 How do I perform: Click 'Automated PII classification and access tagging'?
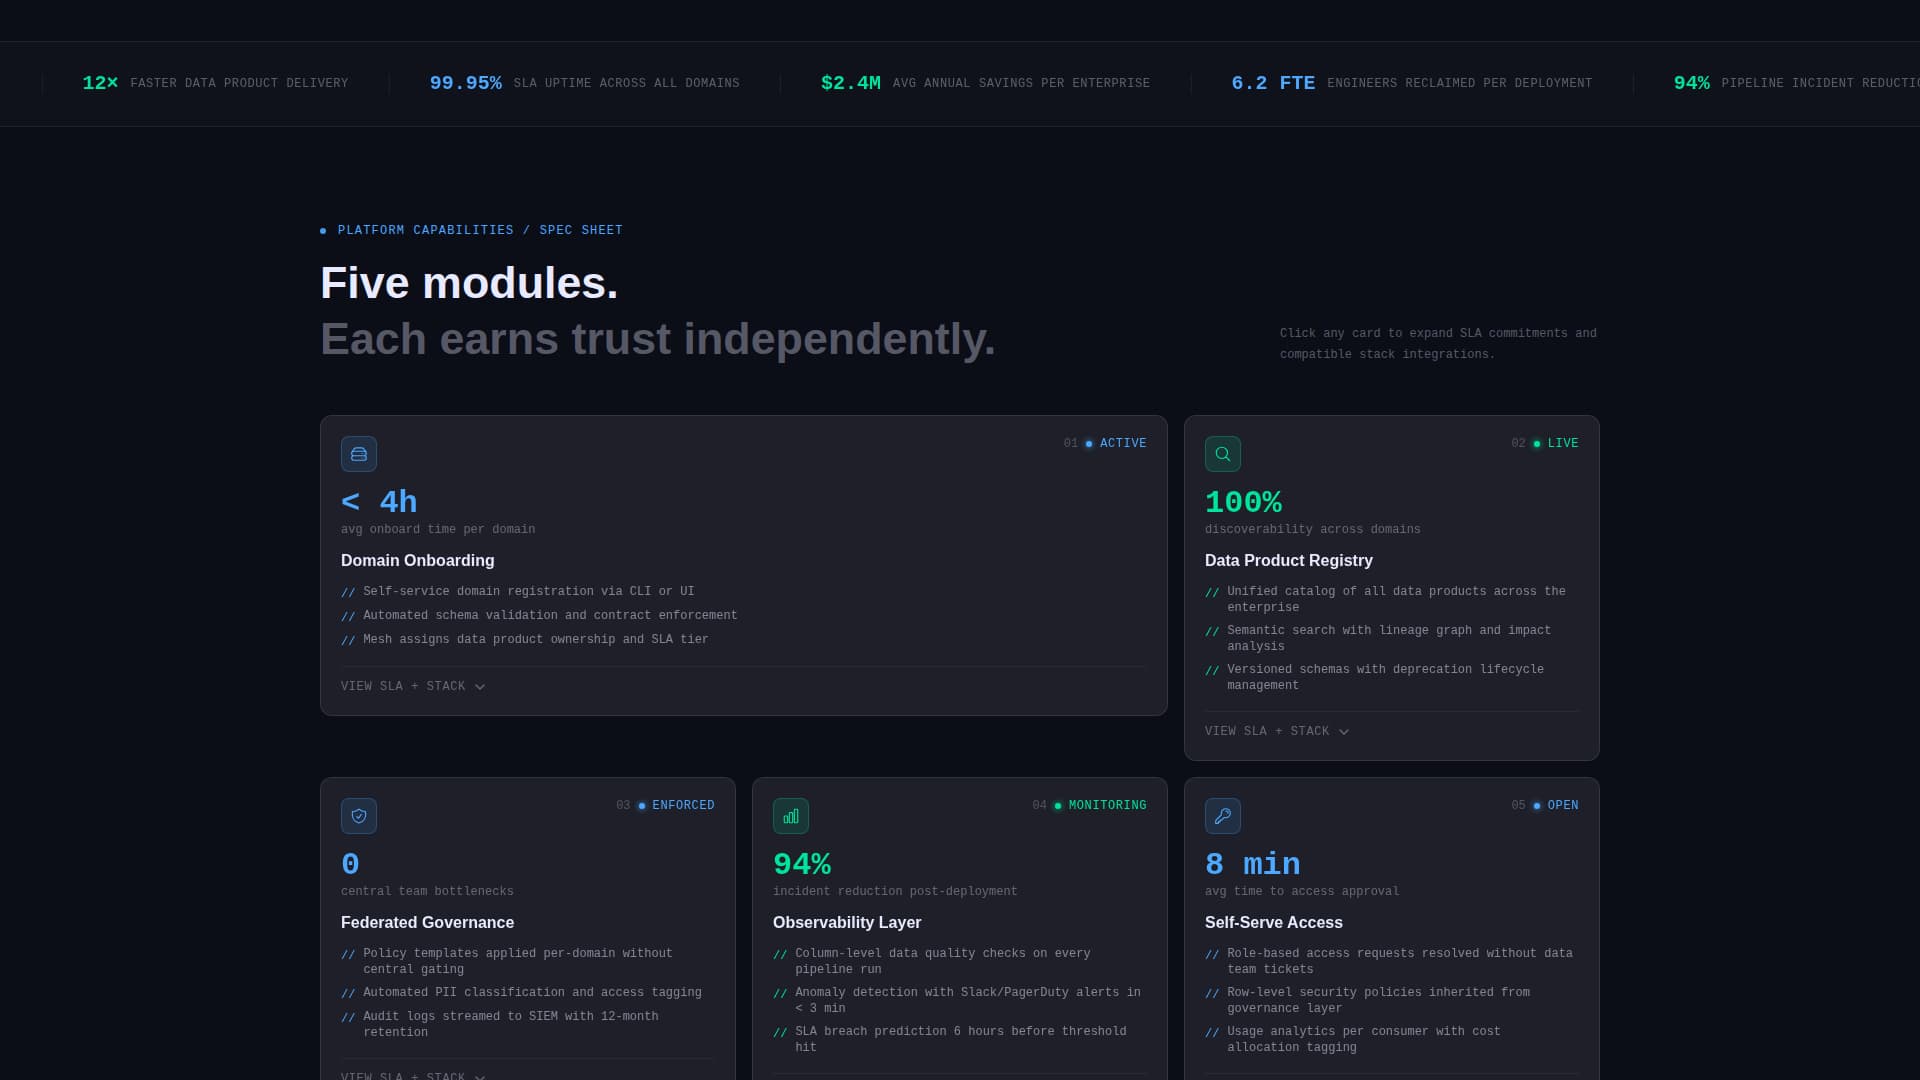[x=532, y=993]
